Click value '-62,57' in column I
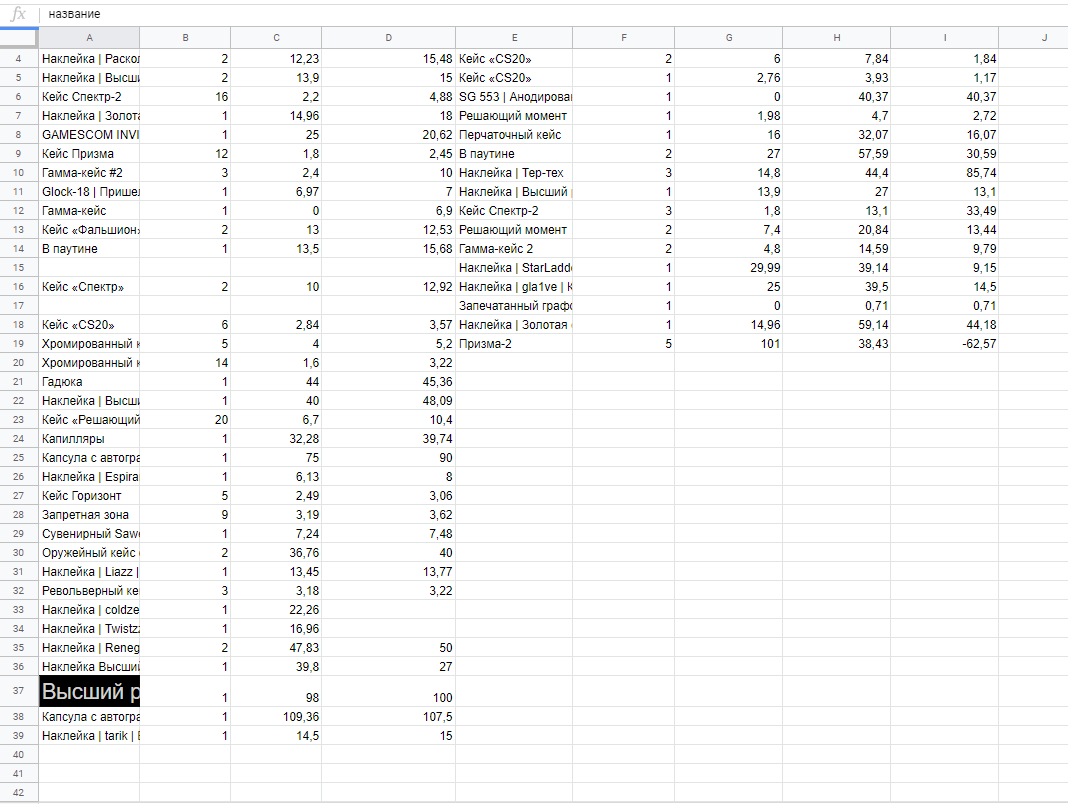1068x804 pixels. click(979, 344)
